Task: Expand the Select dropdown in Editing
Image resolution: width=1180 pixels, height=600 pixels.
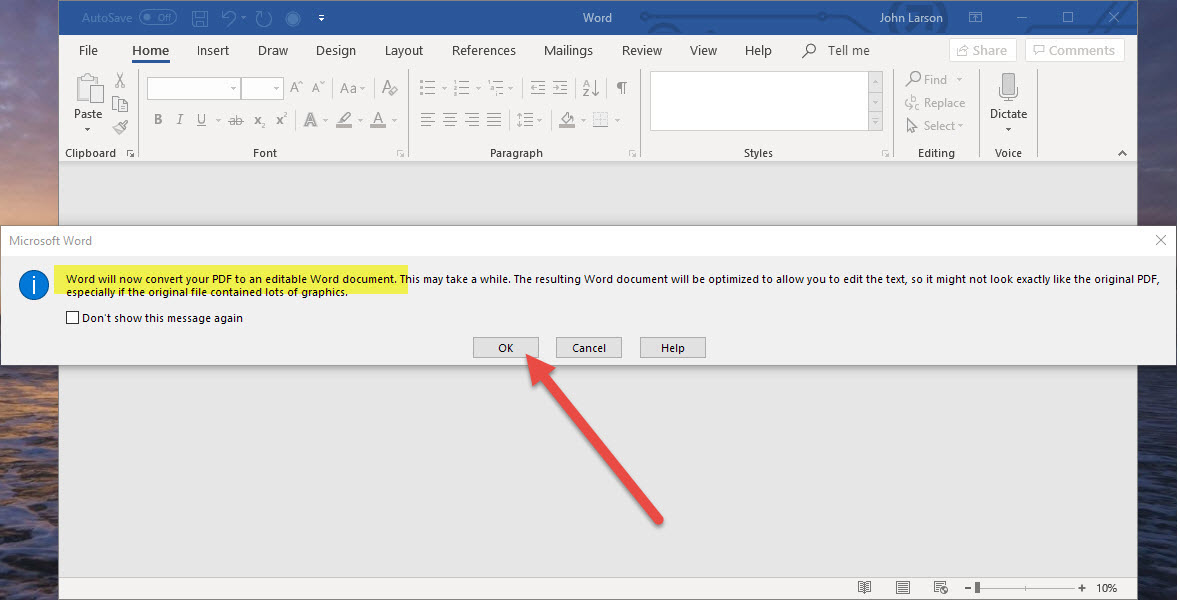Action: pos(959,126)
